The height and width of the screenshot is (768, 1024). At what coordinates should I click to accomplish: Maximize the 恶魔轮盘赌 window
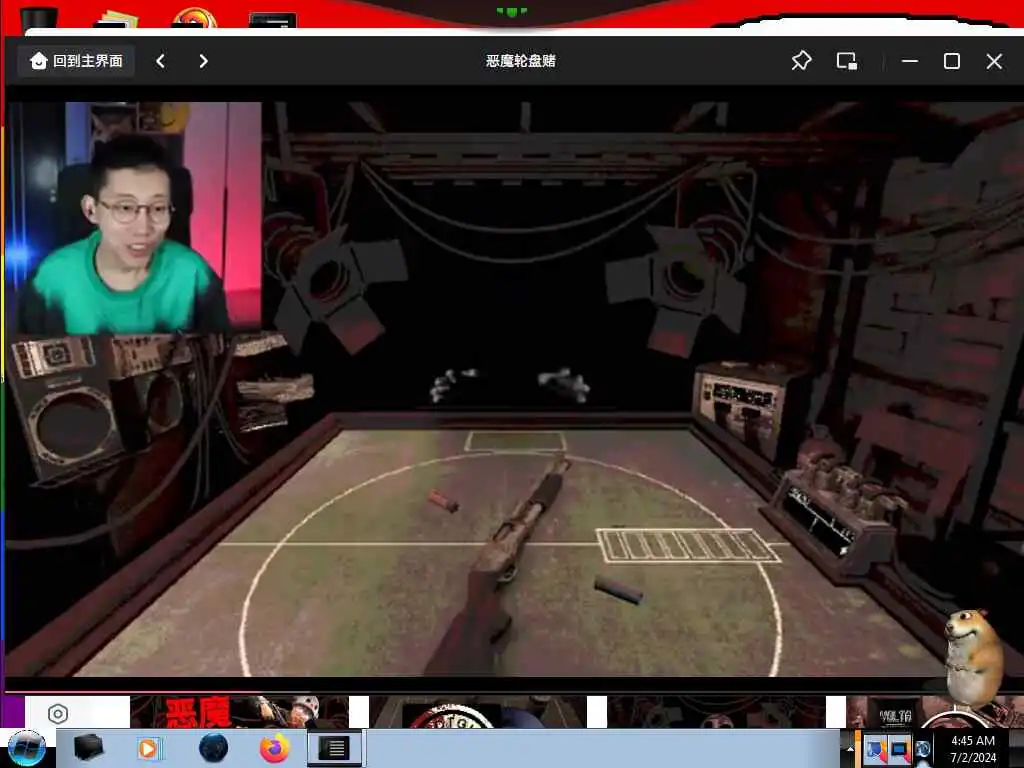point(952,61)
